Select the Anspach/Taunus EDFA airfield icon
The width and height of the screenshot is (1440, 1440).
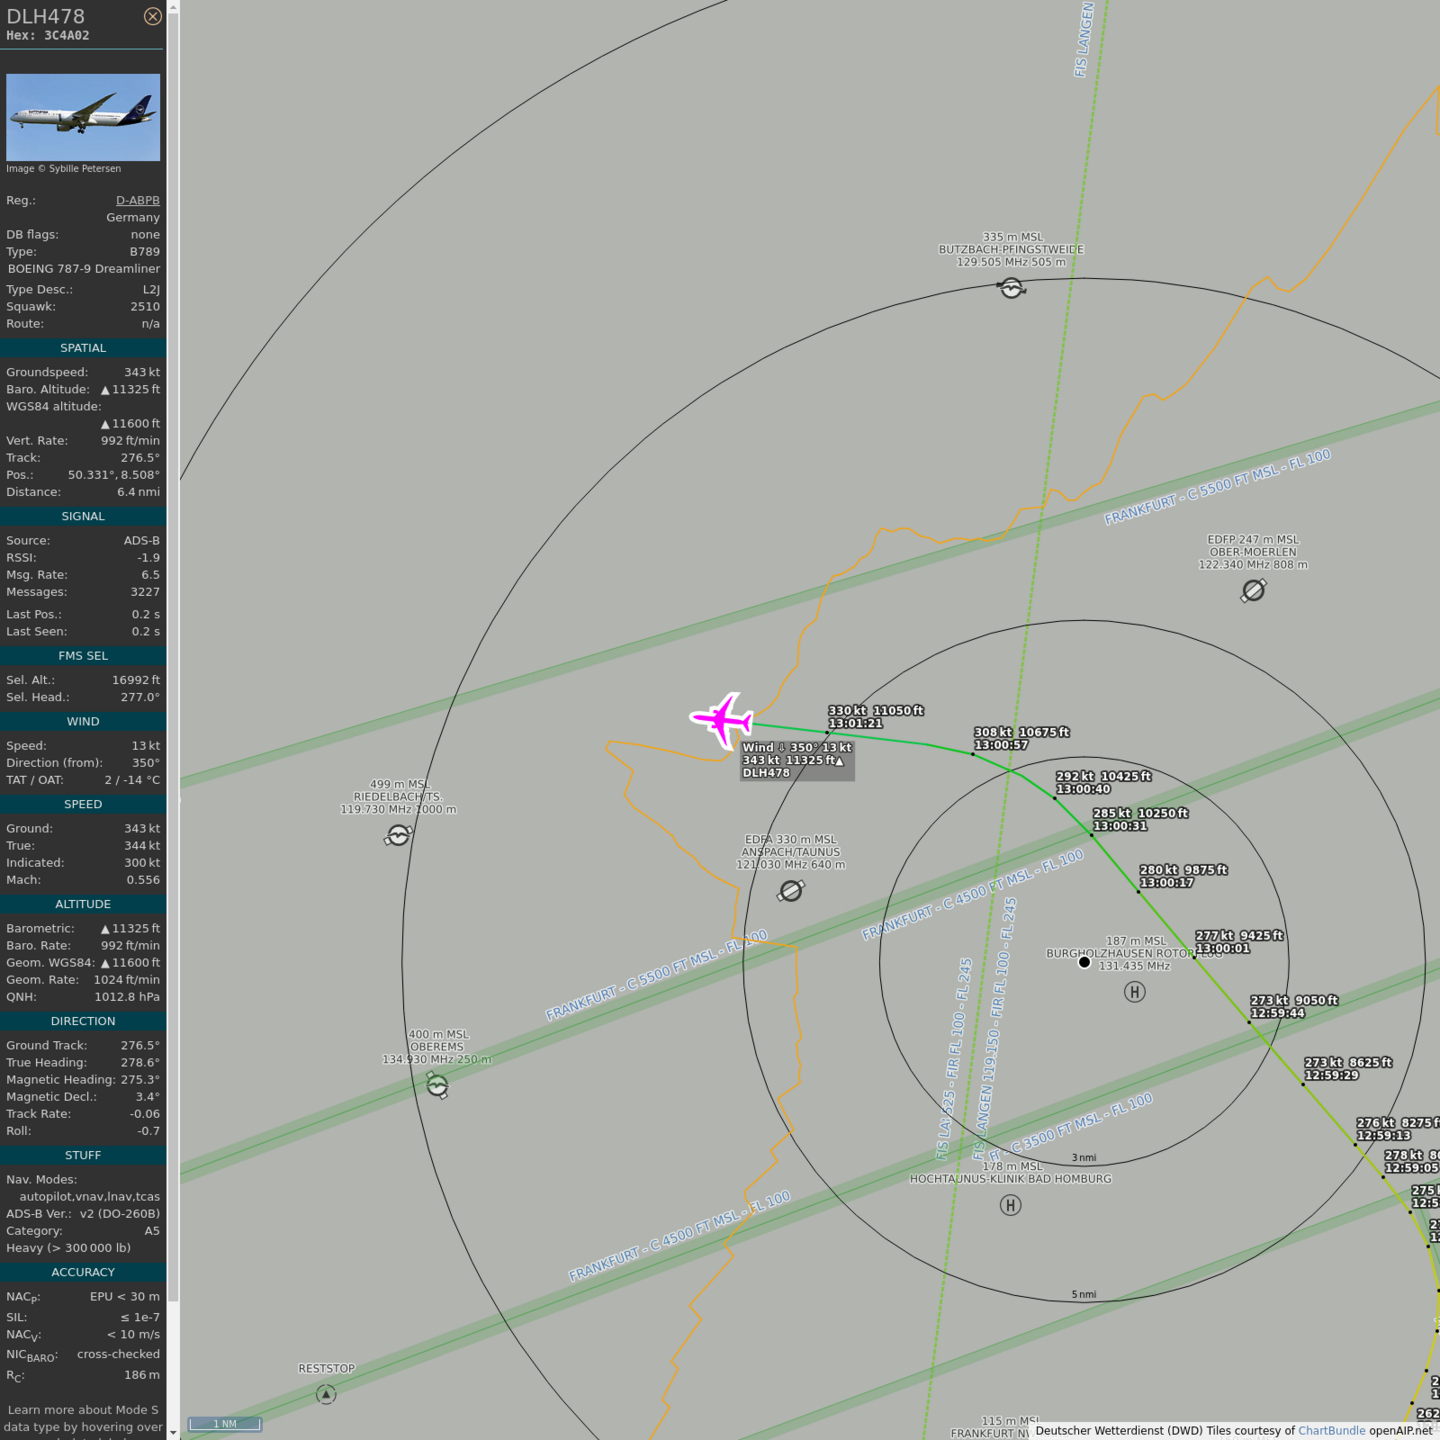coord(791,890)
